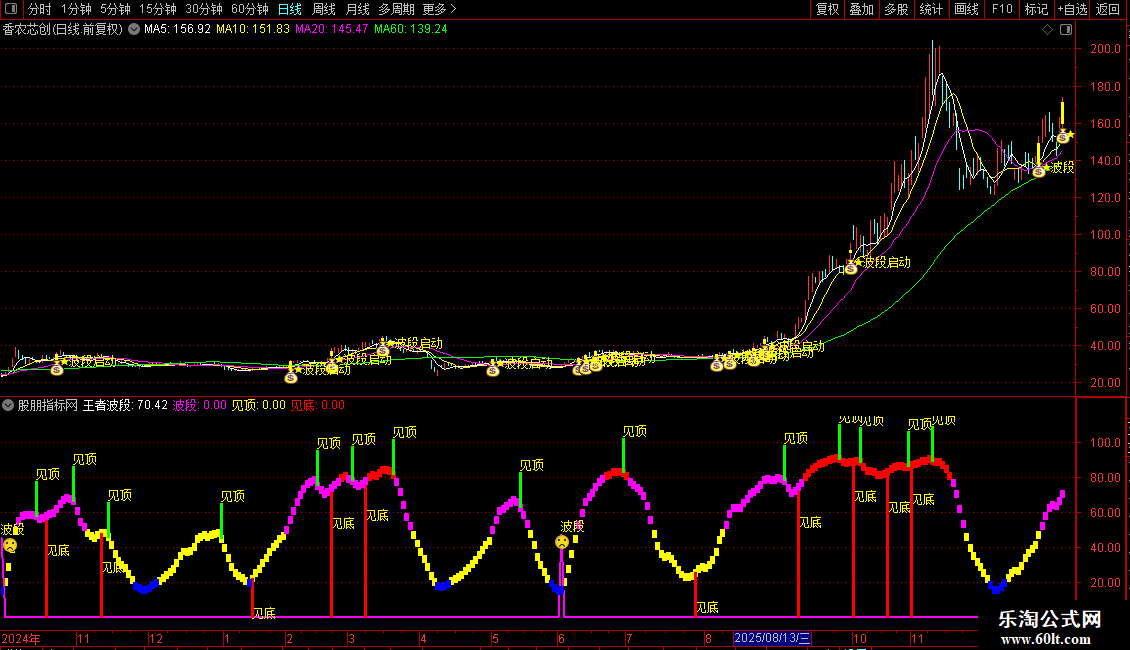The width and height of the screenshot is (1130, 650).
Task: Select the 15分钟 period tab
Action: [x=158, y=10]
